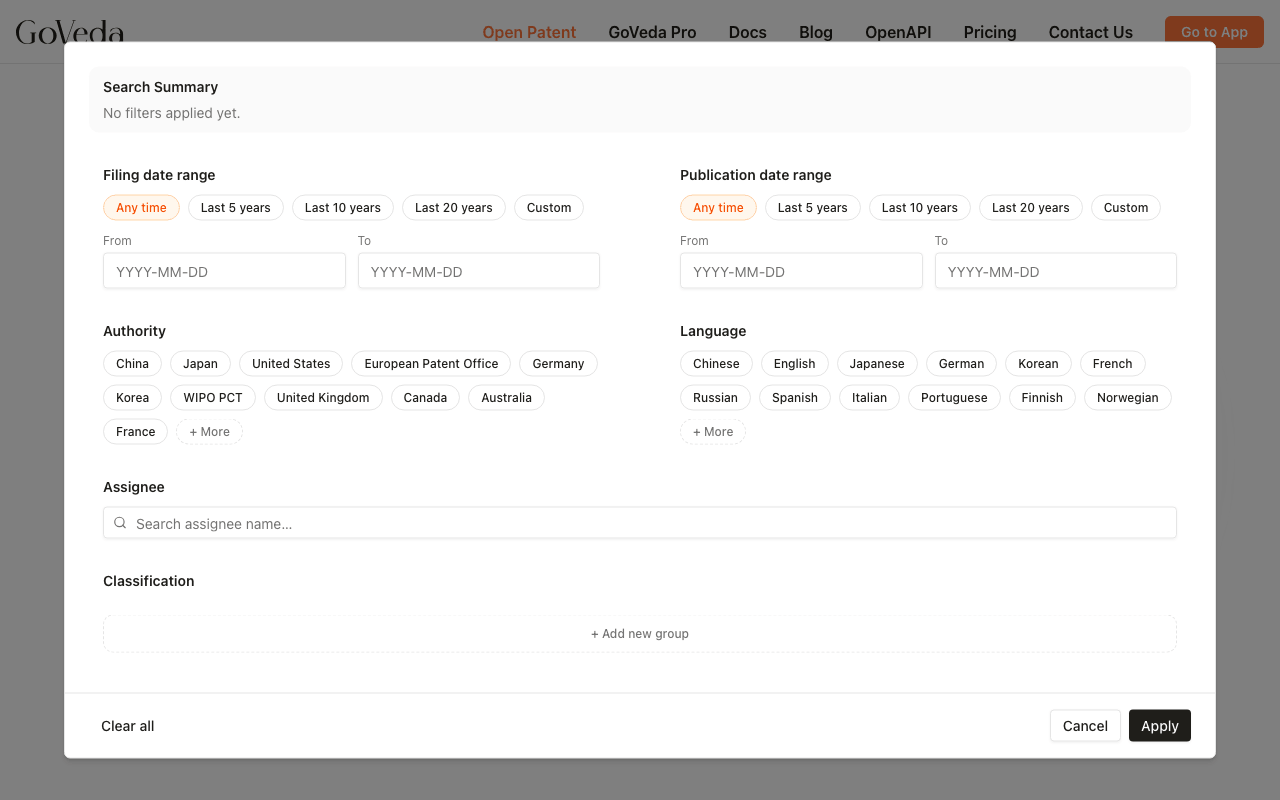Choose Custom filing date range
The width and height of the screenshot is (1280, 800).
[549, 208]
